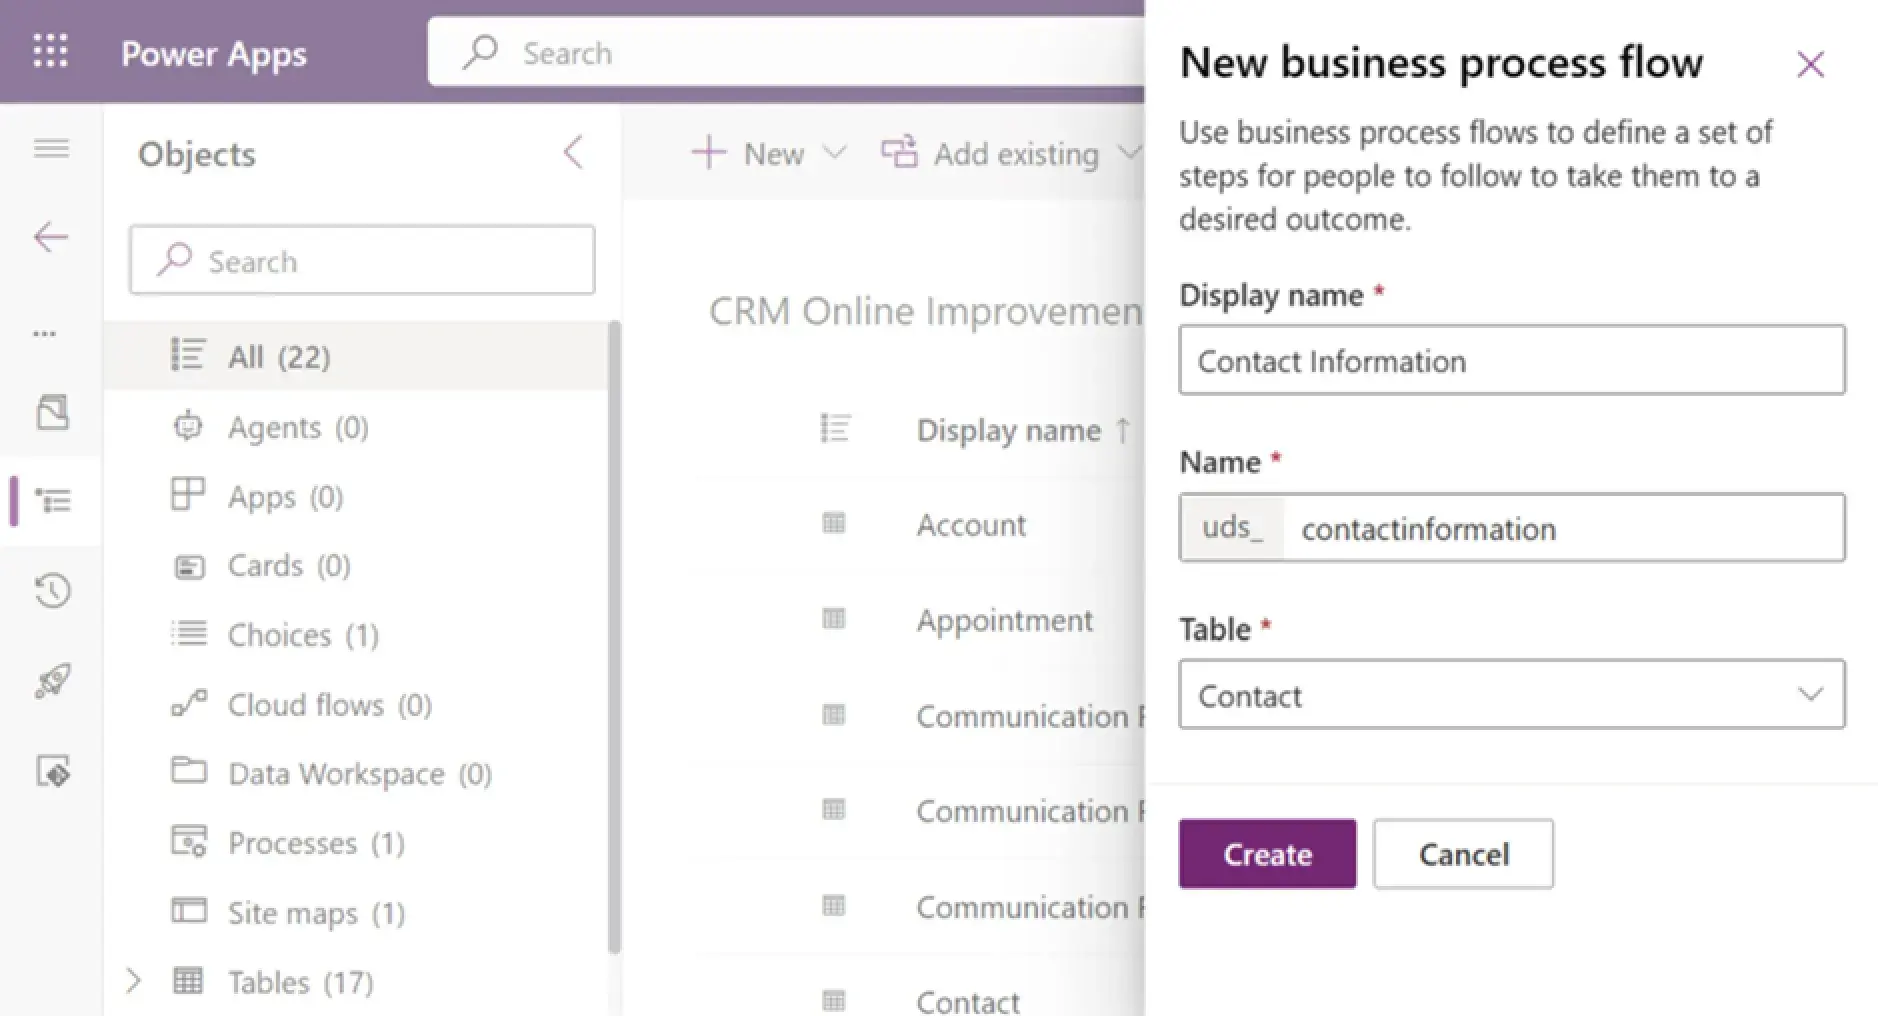1878x1016 pixels.
Task: Click the Site maps icon
Action: pos(189,910)
